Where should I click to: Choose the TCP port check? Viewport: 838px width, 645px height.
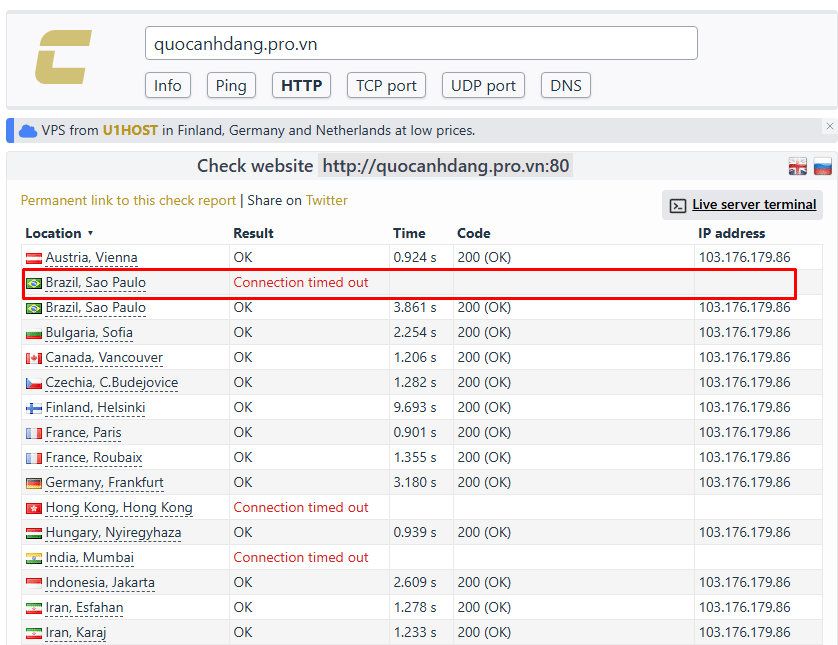click(x=386, y=86)
